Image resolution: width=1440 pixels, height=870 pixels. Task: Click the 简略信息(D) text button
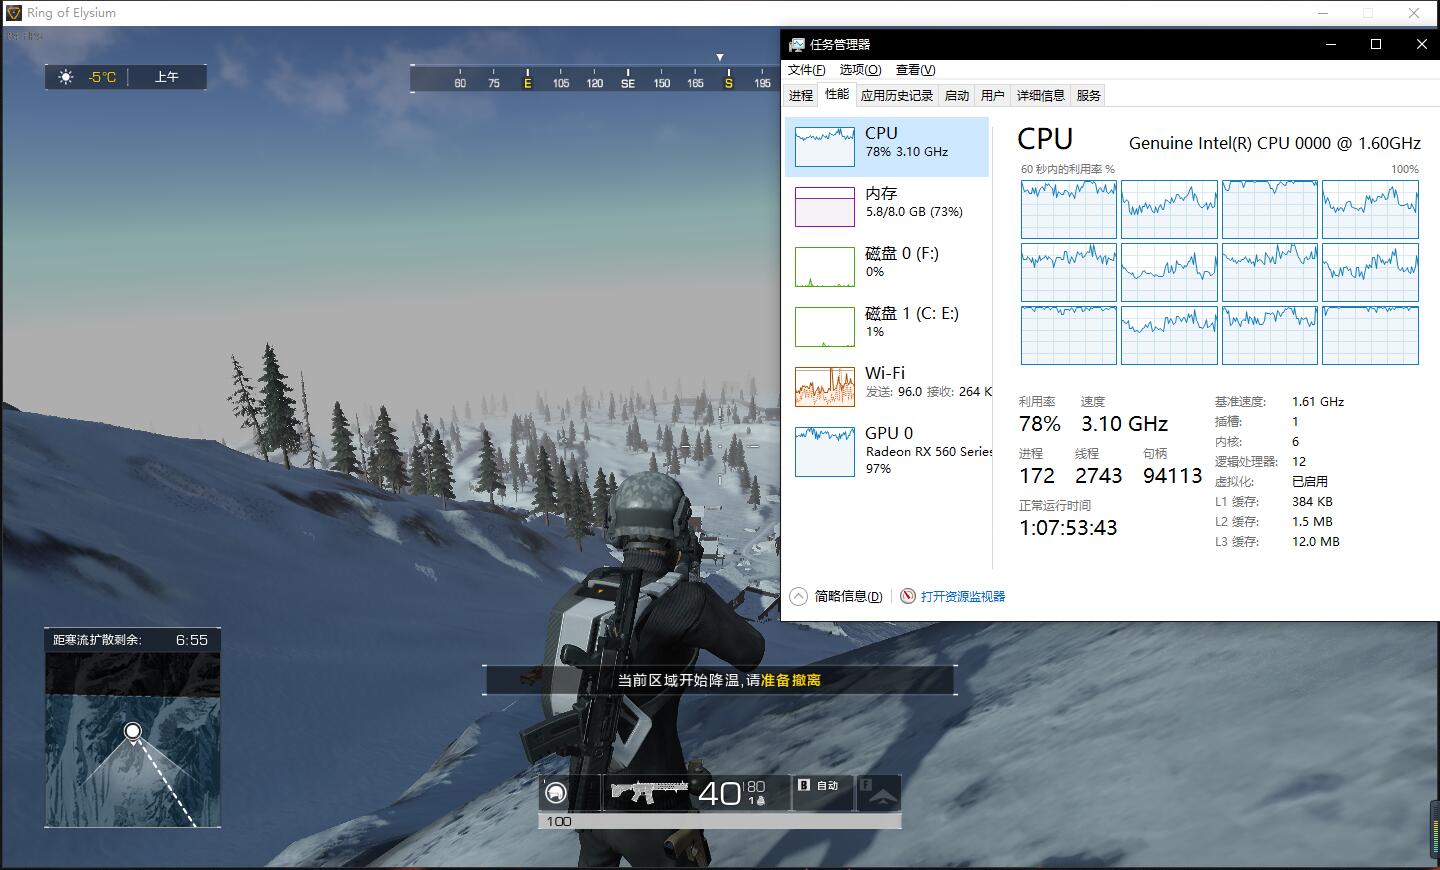click(848, 596)
